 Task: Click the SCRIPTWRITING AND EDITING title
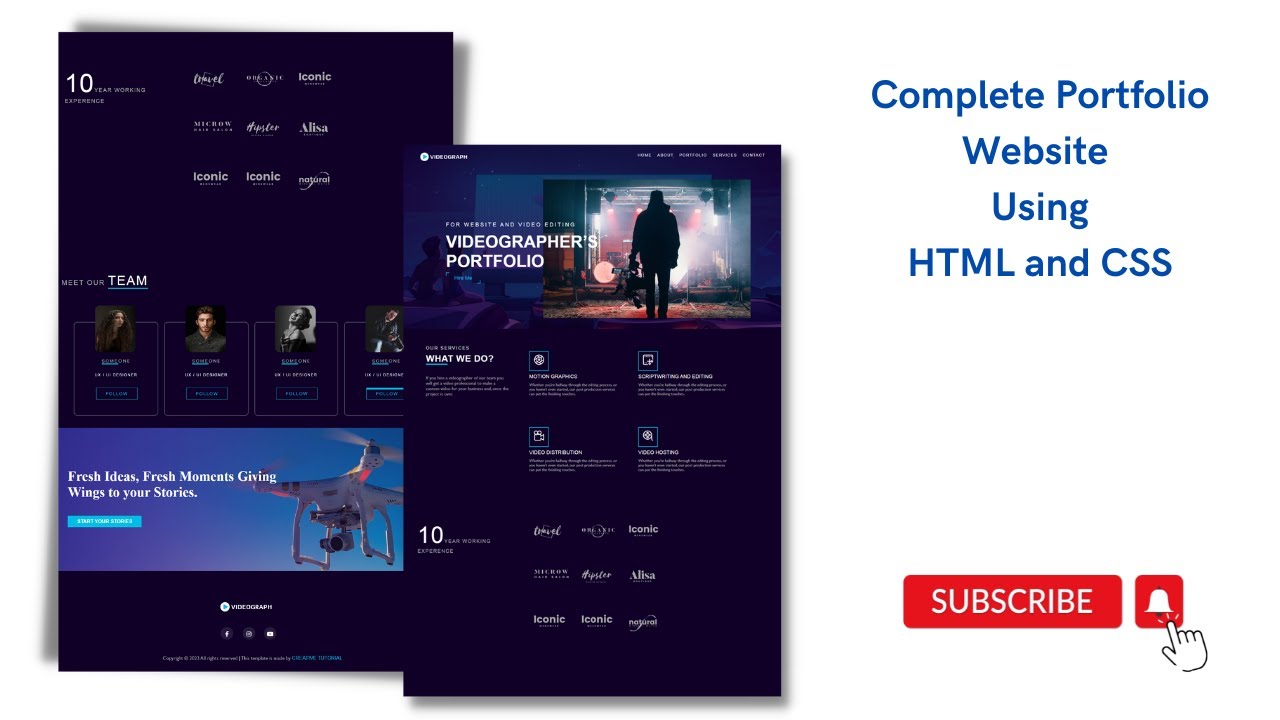pos(675,377)
